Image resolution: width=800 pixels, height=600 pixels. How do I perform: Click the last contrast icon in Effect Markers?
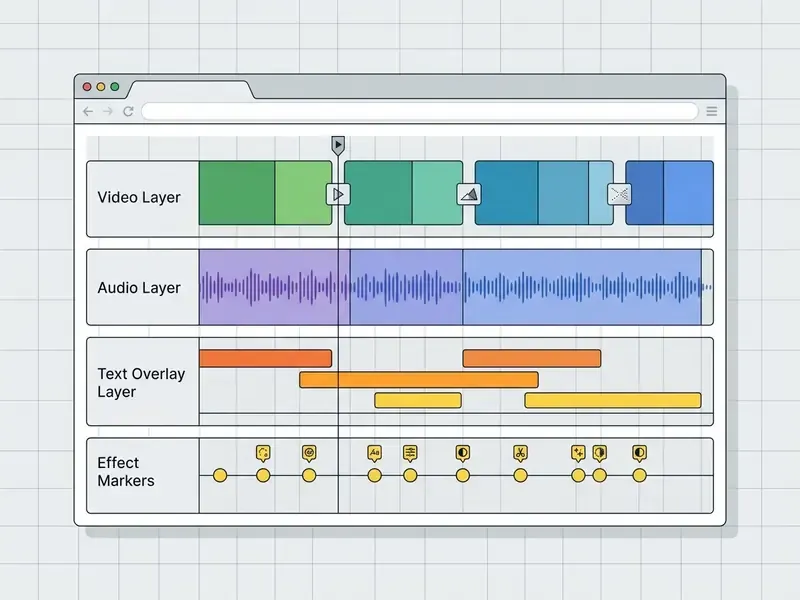tap(639, 453)
